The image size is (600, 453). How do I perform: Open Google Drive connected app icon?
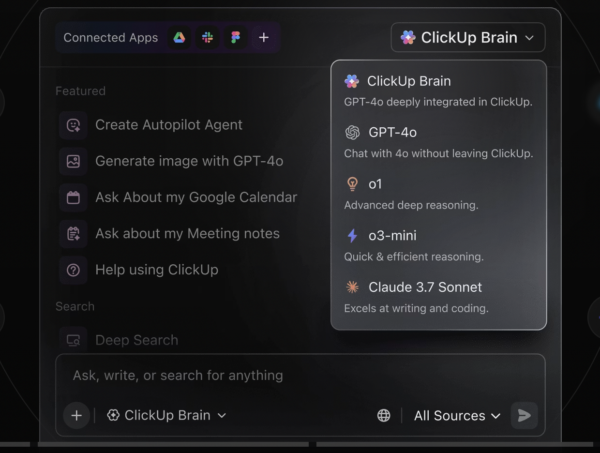point(179,37)
